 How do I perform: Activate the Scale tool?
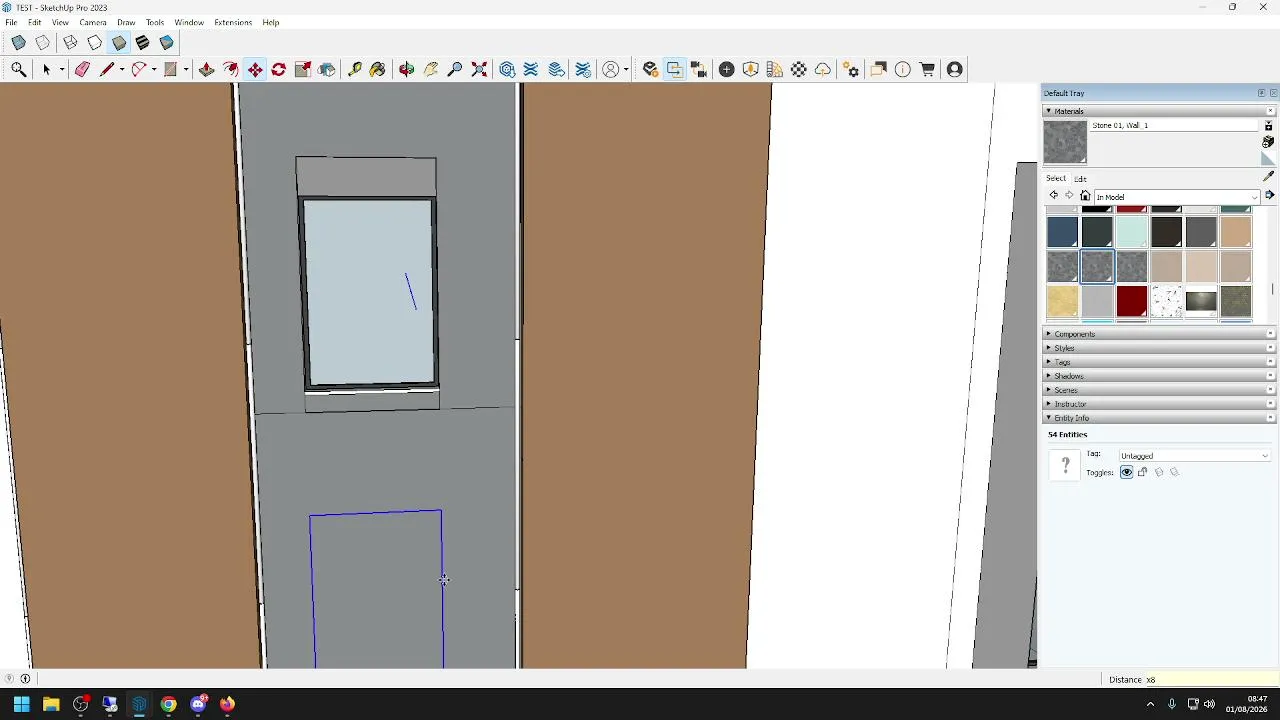[x=303, y=69]
